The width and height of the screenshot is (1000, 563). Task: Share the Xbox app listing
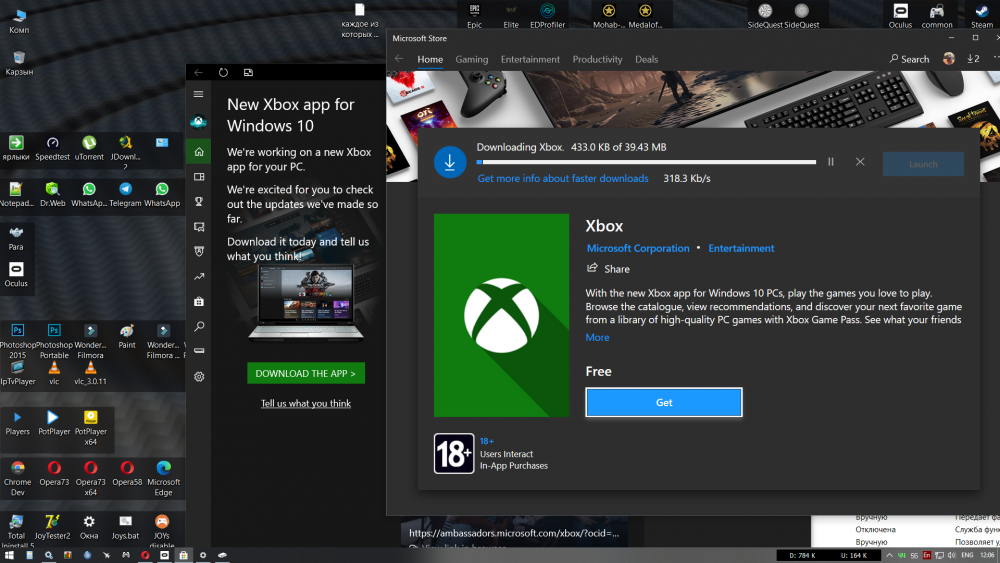(x=608, y=268)
